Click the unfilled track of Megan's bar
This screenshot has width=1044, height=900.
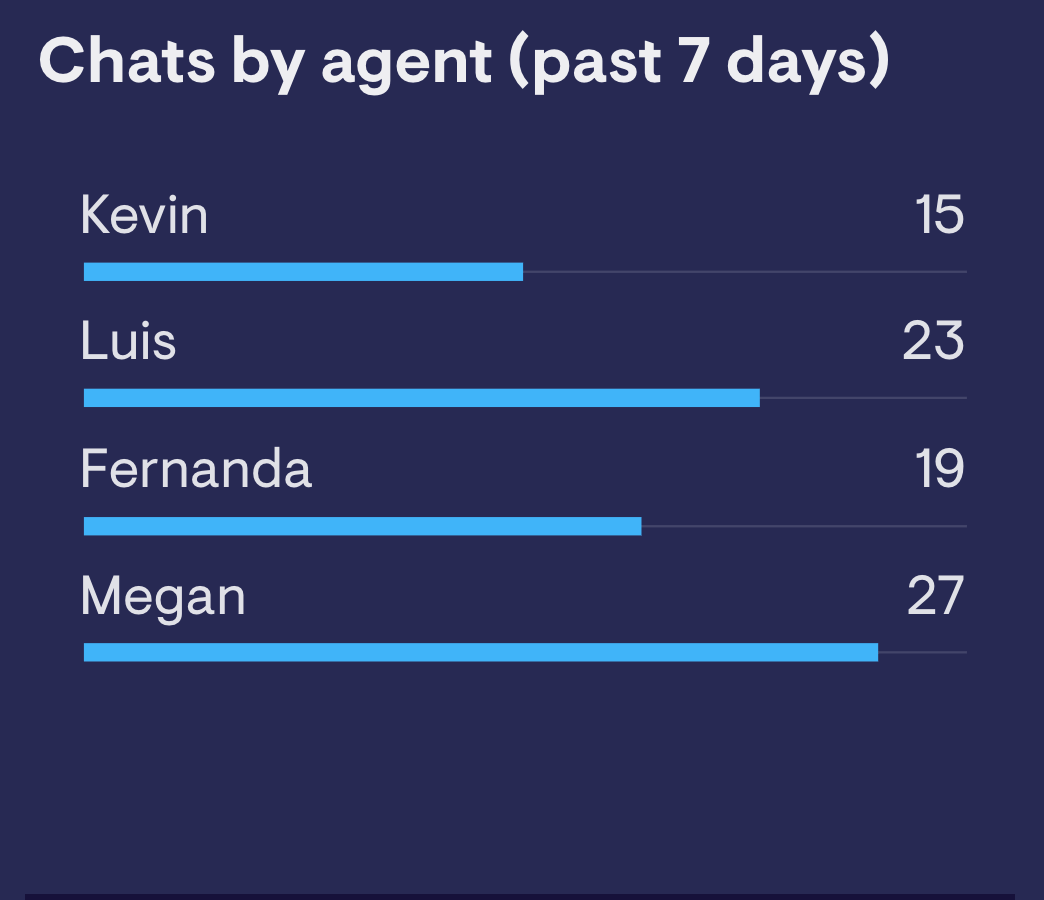click(x=923, y=652)
